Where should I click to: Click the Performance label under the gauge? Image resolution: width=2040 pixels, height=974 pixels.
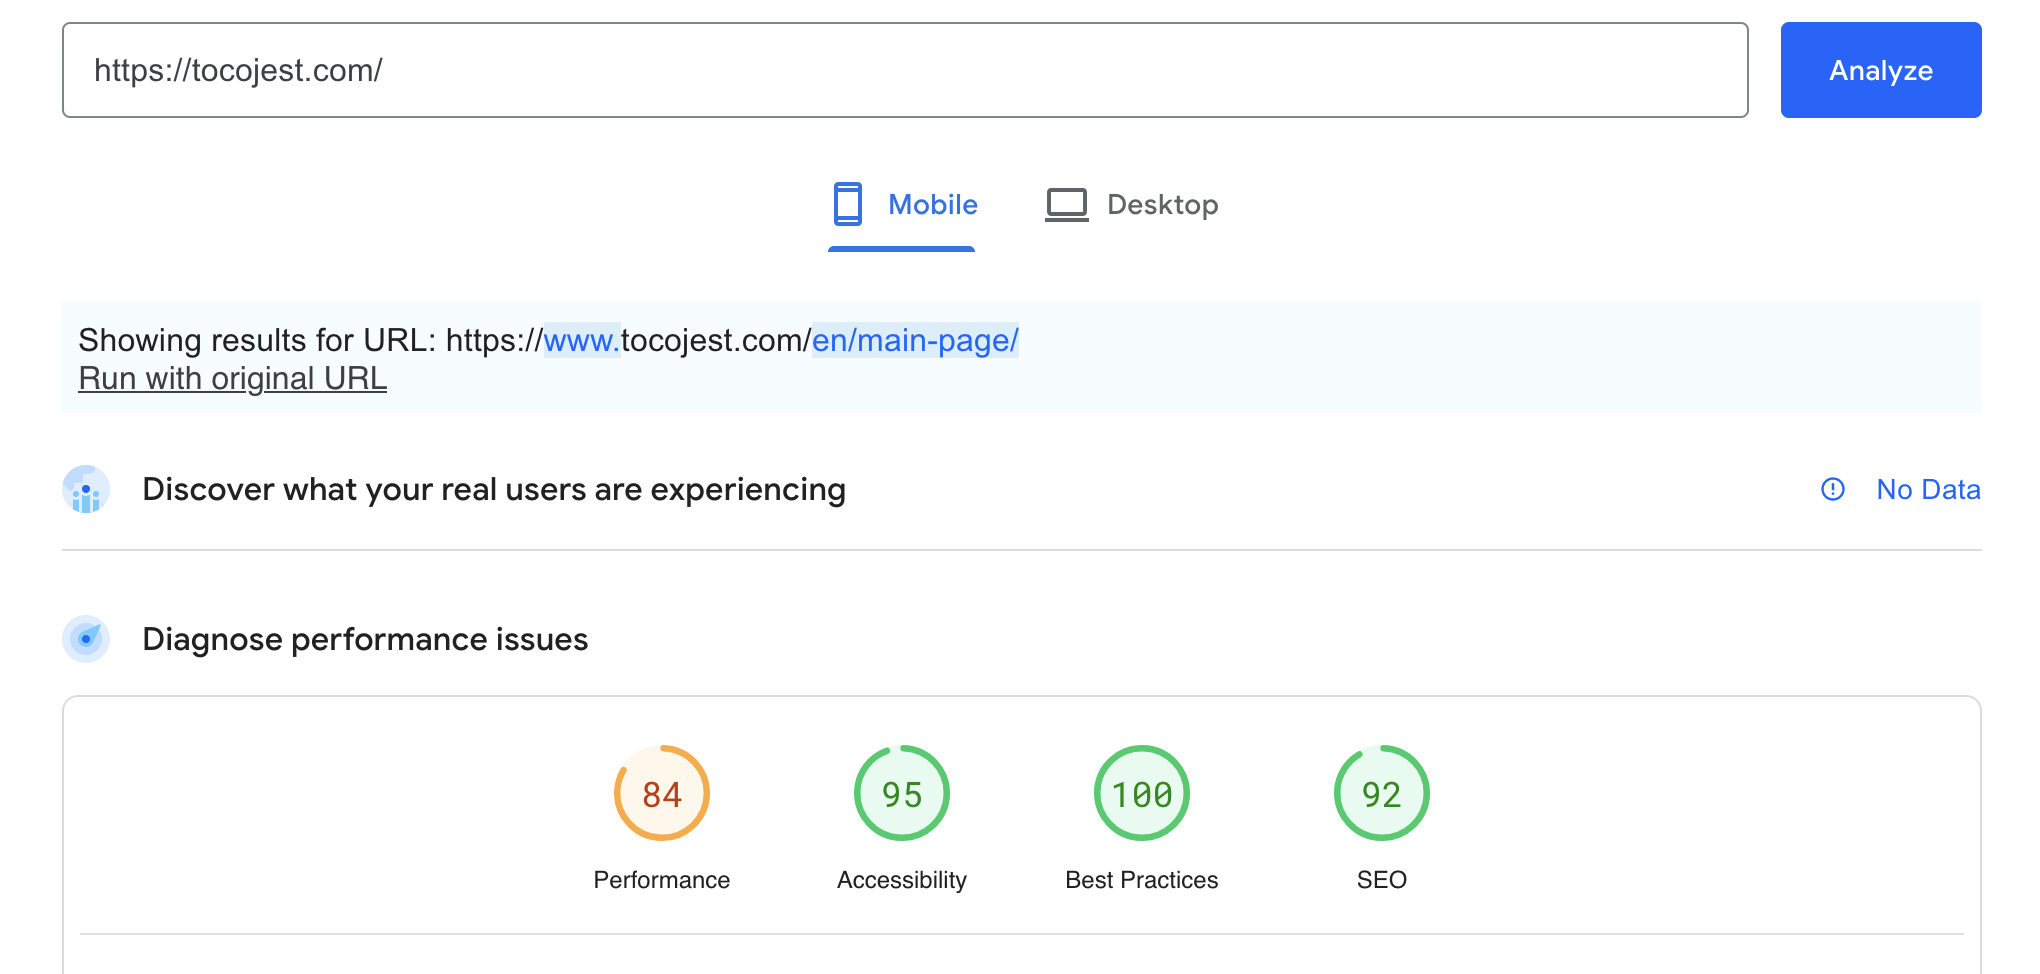(x=662, y=880)
